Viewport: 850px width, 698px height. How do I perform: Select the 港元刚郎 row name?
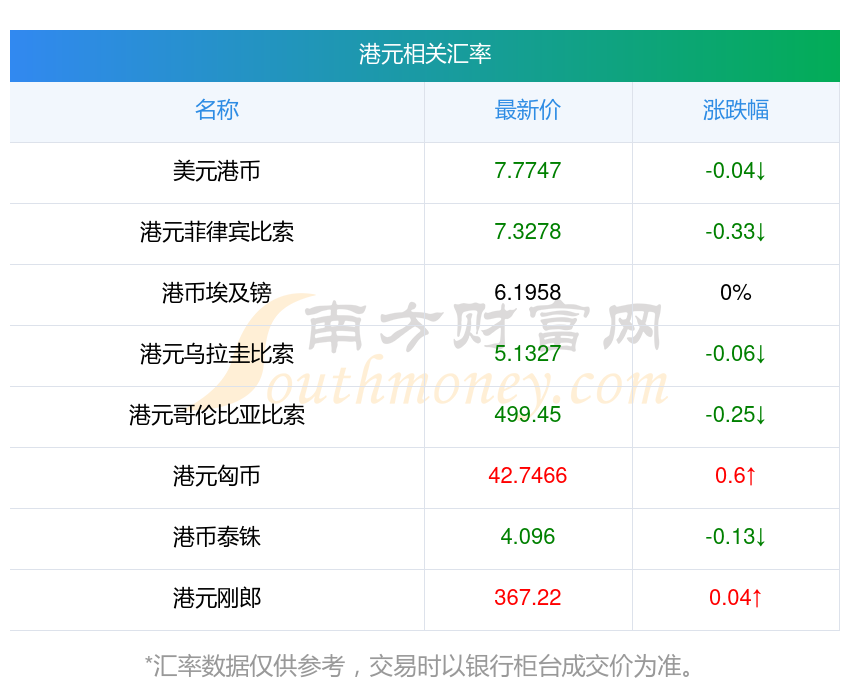(x=217, y=598)
